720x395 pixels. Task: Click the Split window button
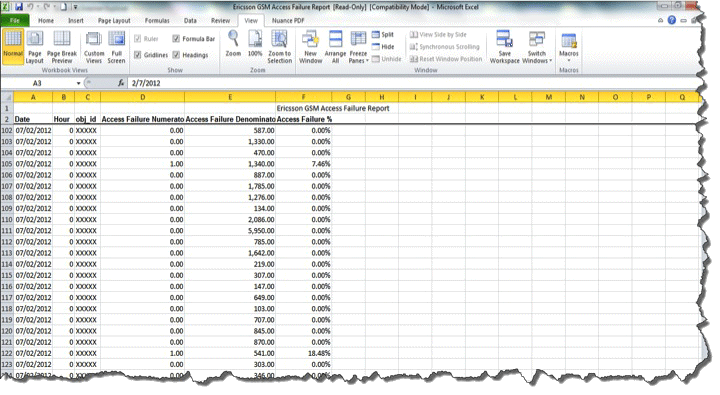pyautogui.click(x=383, y=34)
